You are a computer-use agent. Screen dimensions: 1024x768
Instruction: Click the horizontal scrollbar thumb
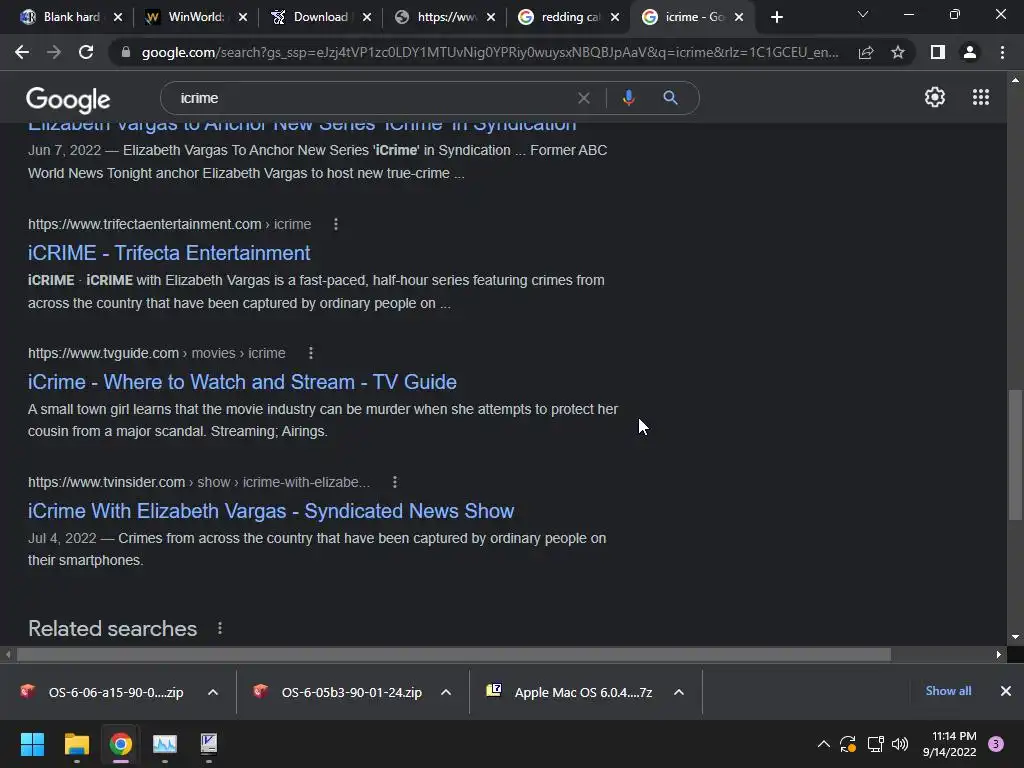[454, 654]
